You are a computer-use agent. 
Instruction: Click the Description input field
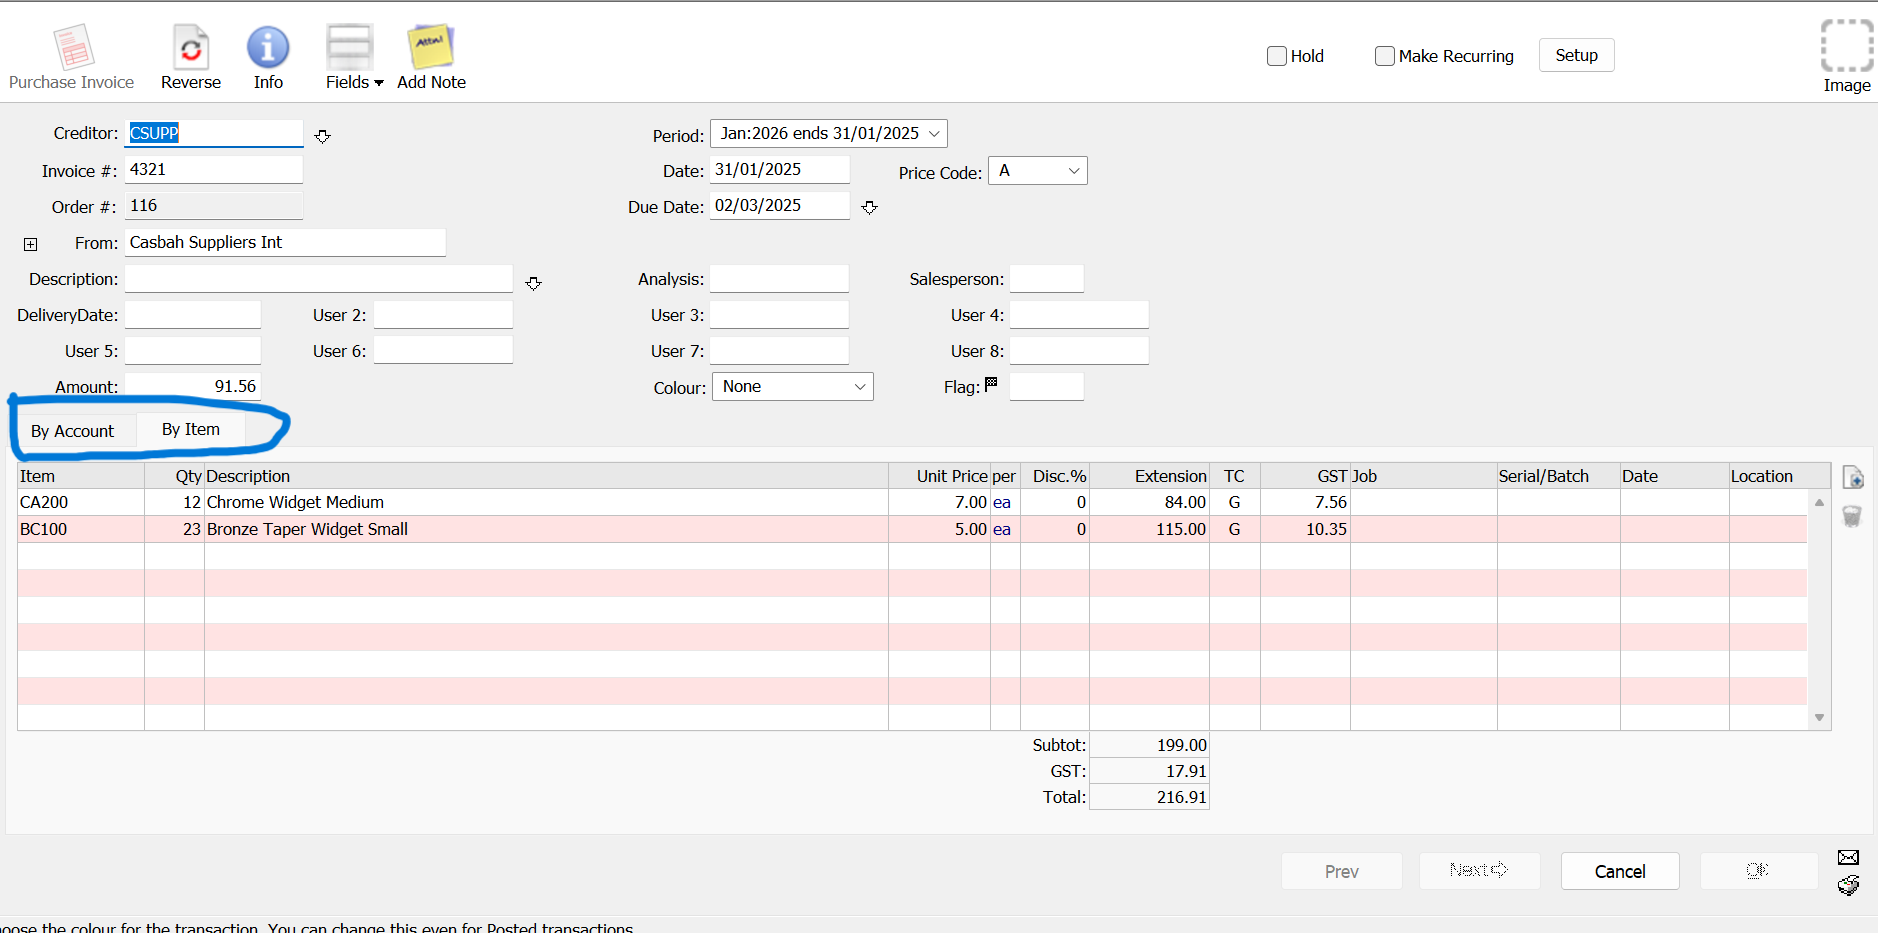click(319, 279)
